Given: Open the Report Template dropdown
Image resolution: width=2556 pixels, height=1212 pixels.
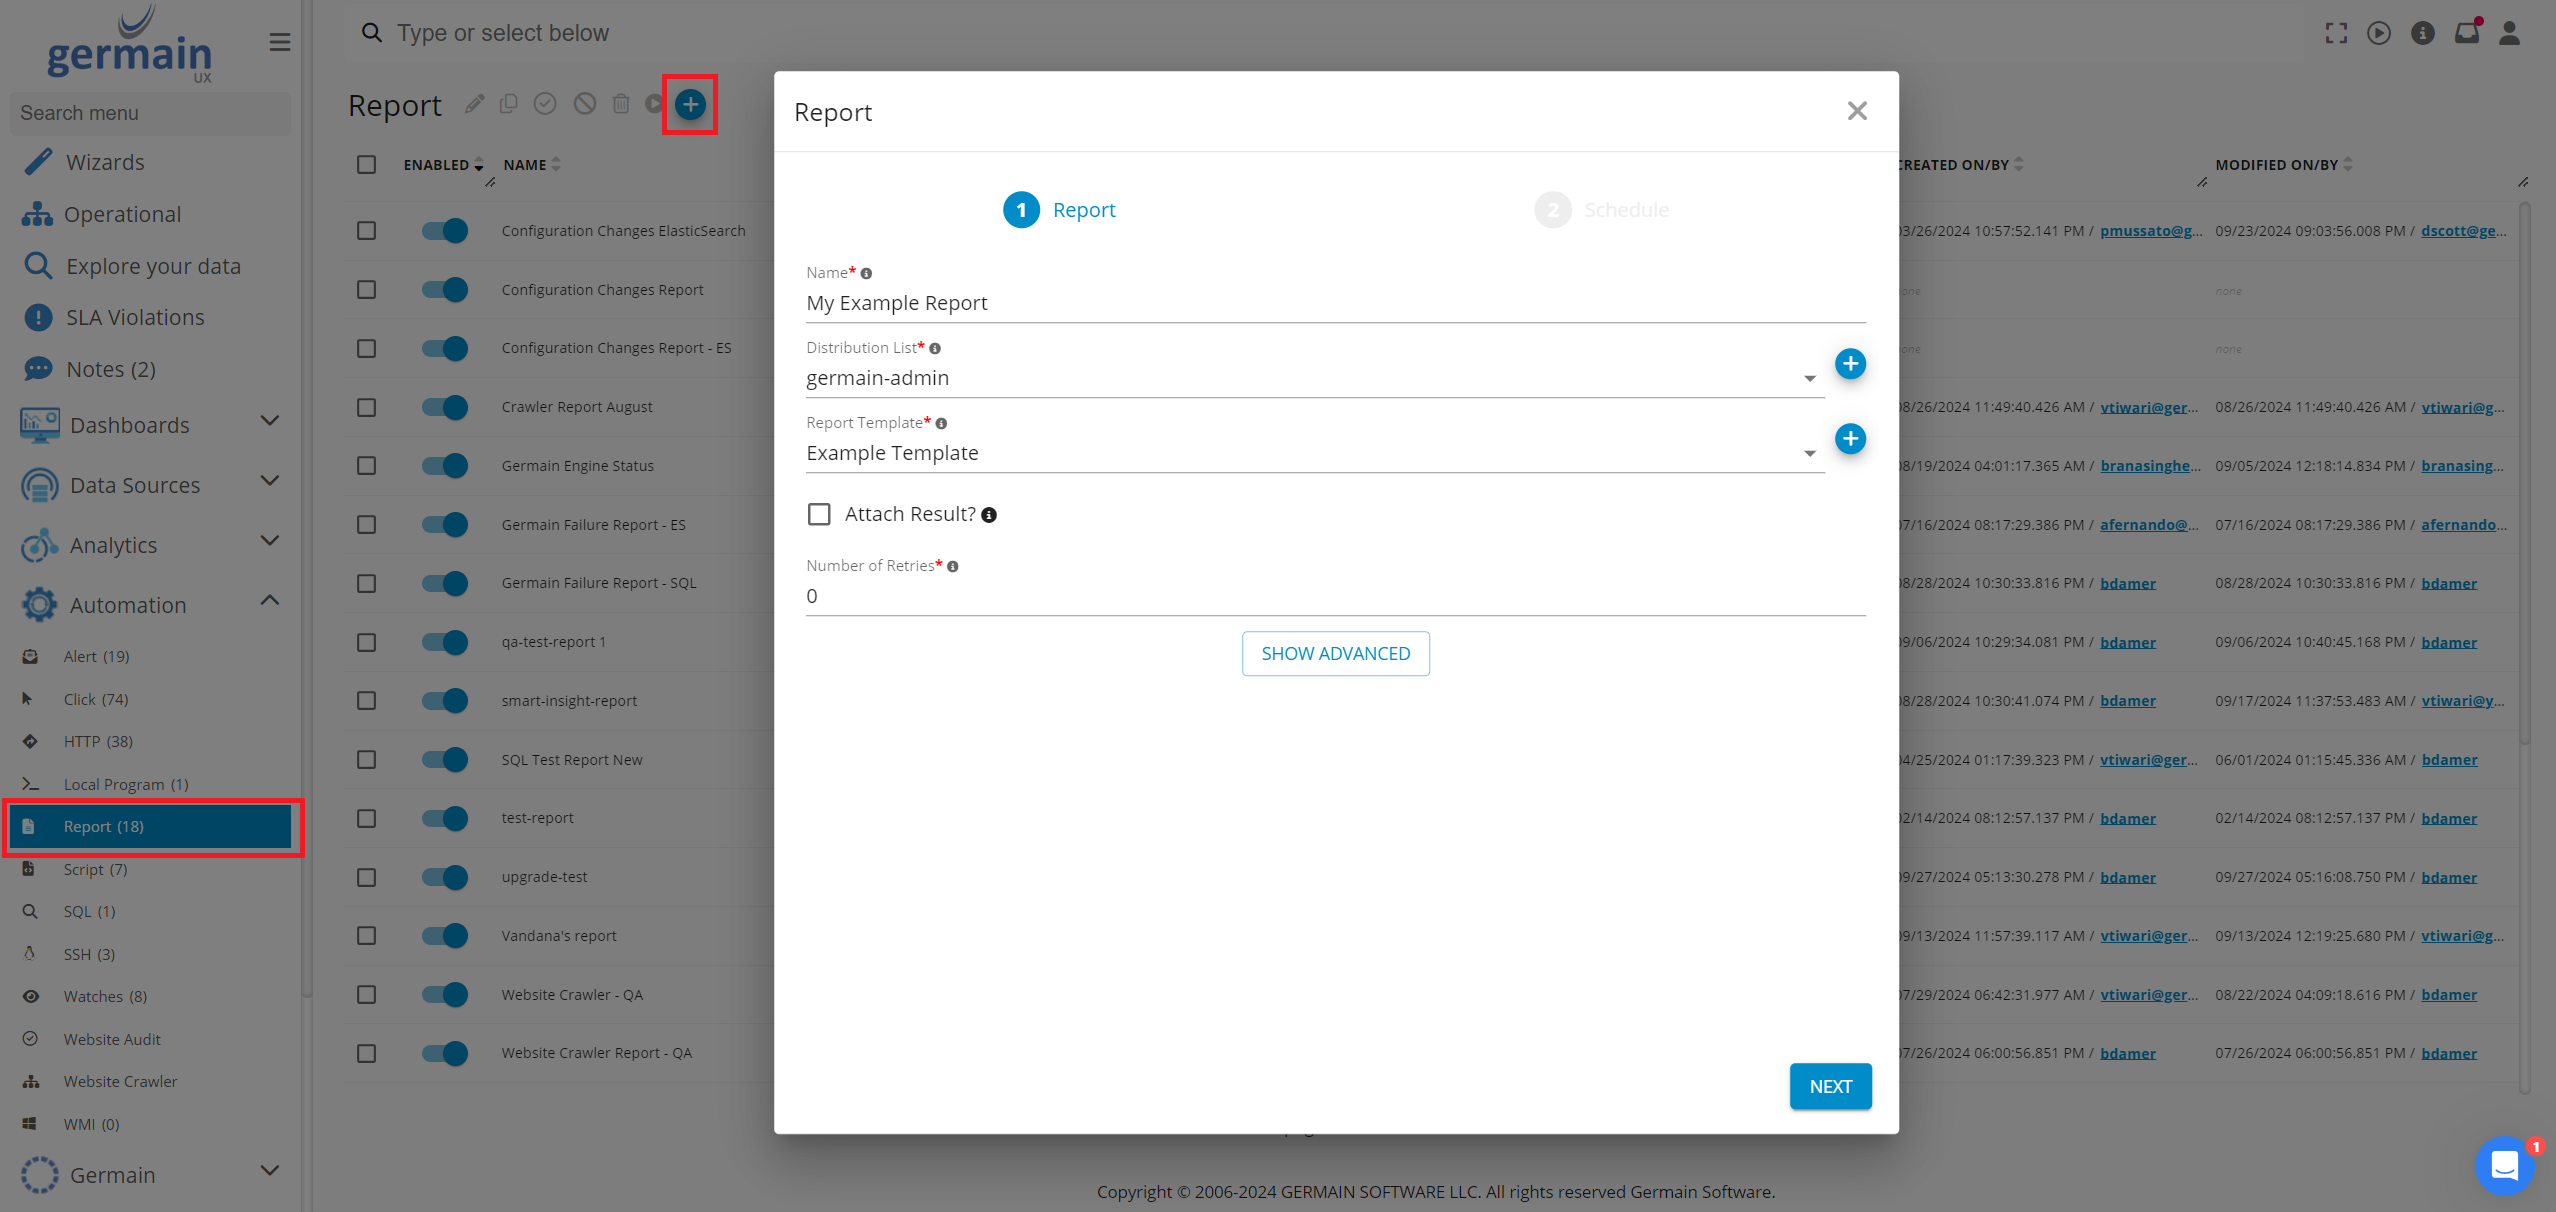Looking at the screenshot, I should coord(1314,453).
